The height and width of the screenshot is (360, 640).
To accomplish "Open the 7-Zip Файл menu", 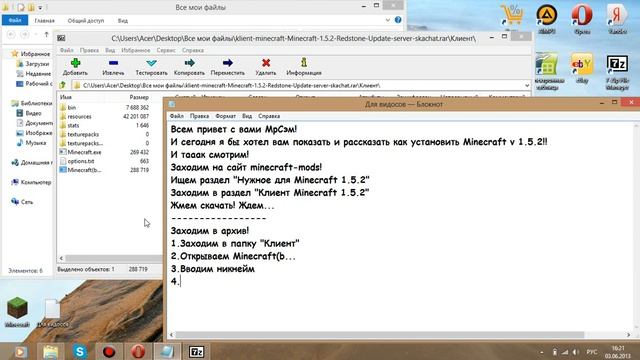I will pos(67,50).
